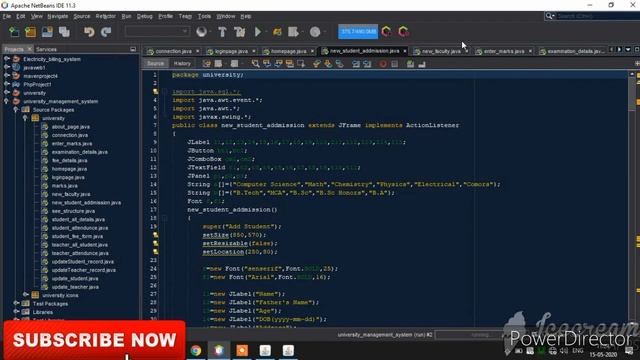Switch editor to History view
This screenshot has height=360, width=640.
[182, 64]
